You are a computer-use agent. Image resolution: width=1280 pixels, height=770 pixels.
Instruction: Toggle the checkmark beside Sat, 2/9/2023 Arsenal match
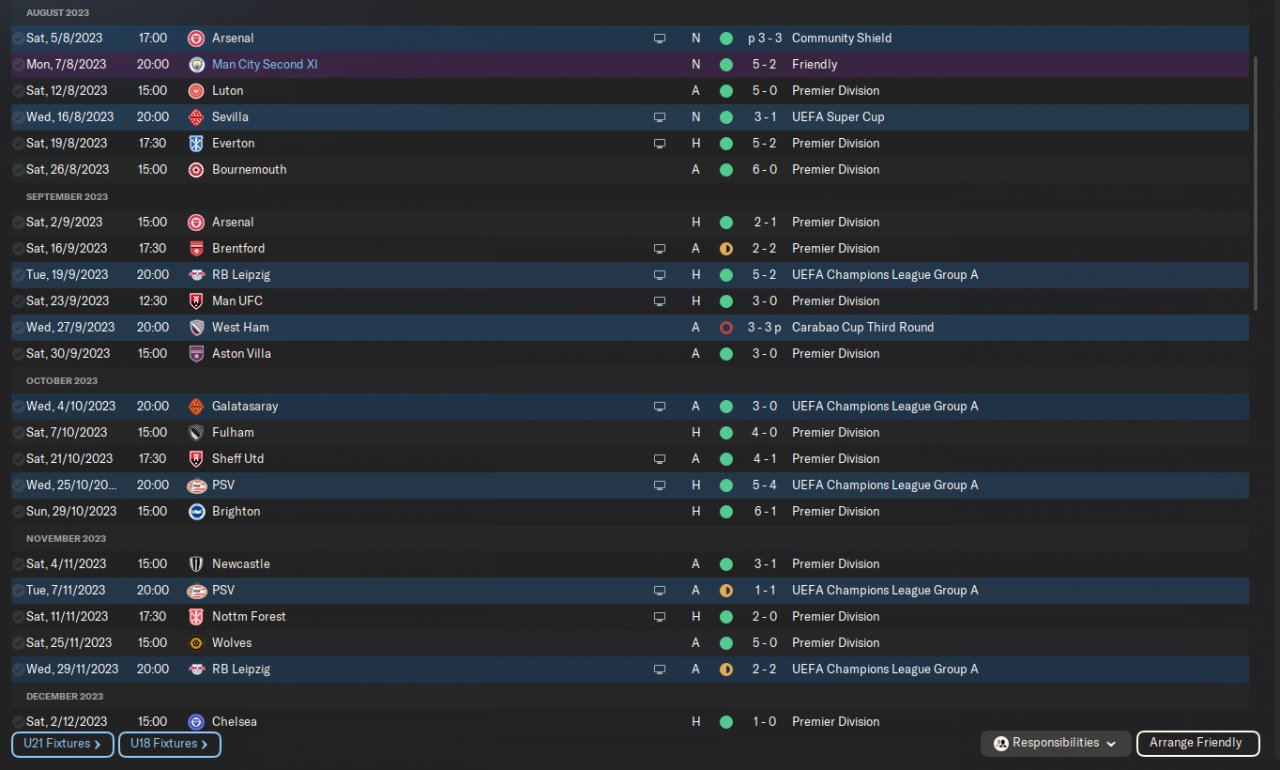18,223
